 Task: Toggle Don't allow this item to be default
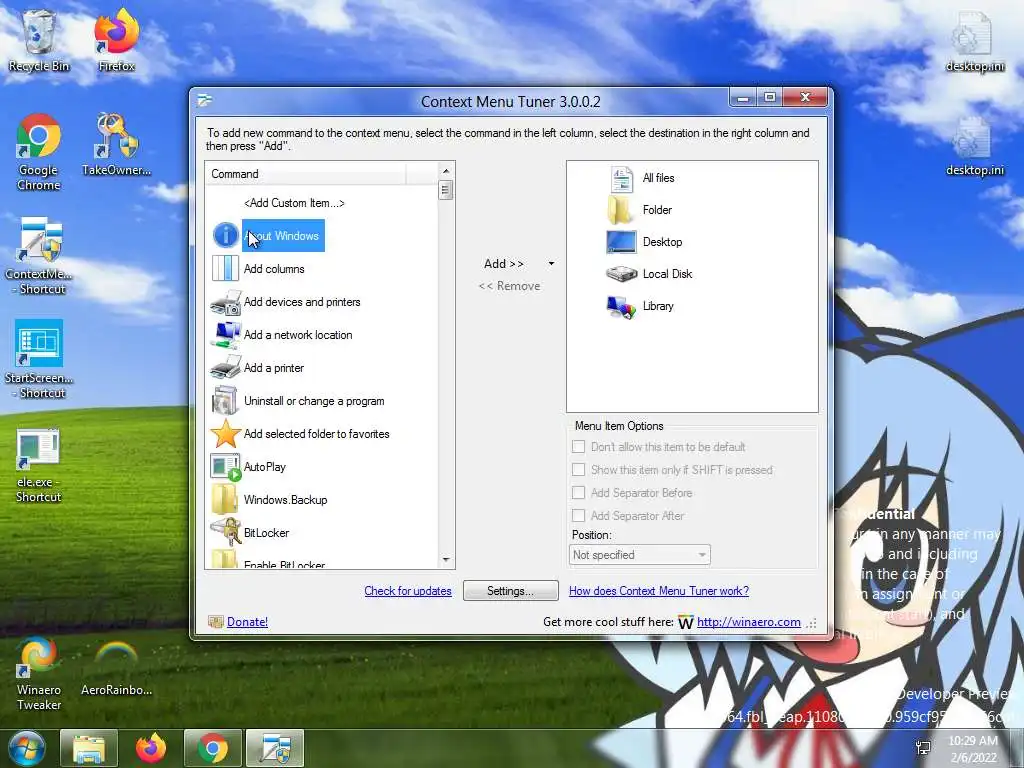coord(579,447)
